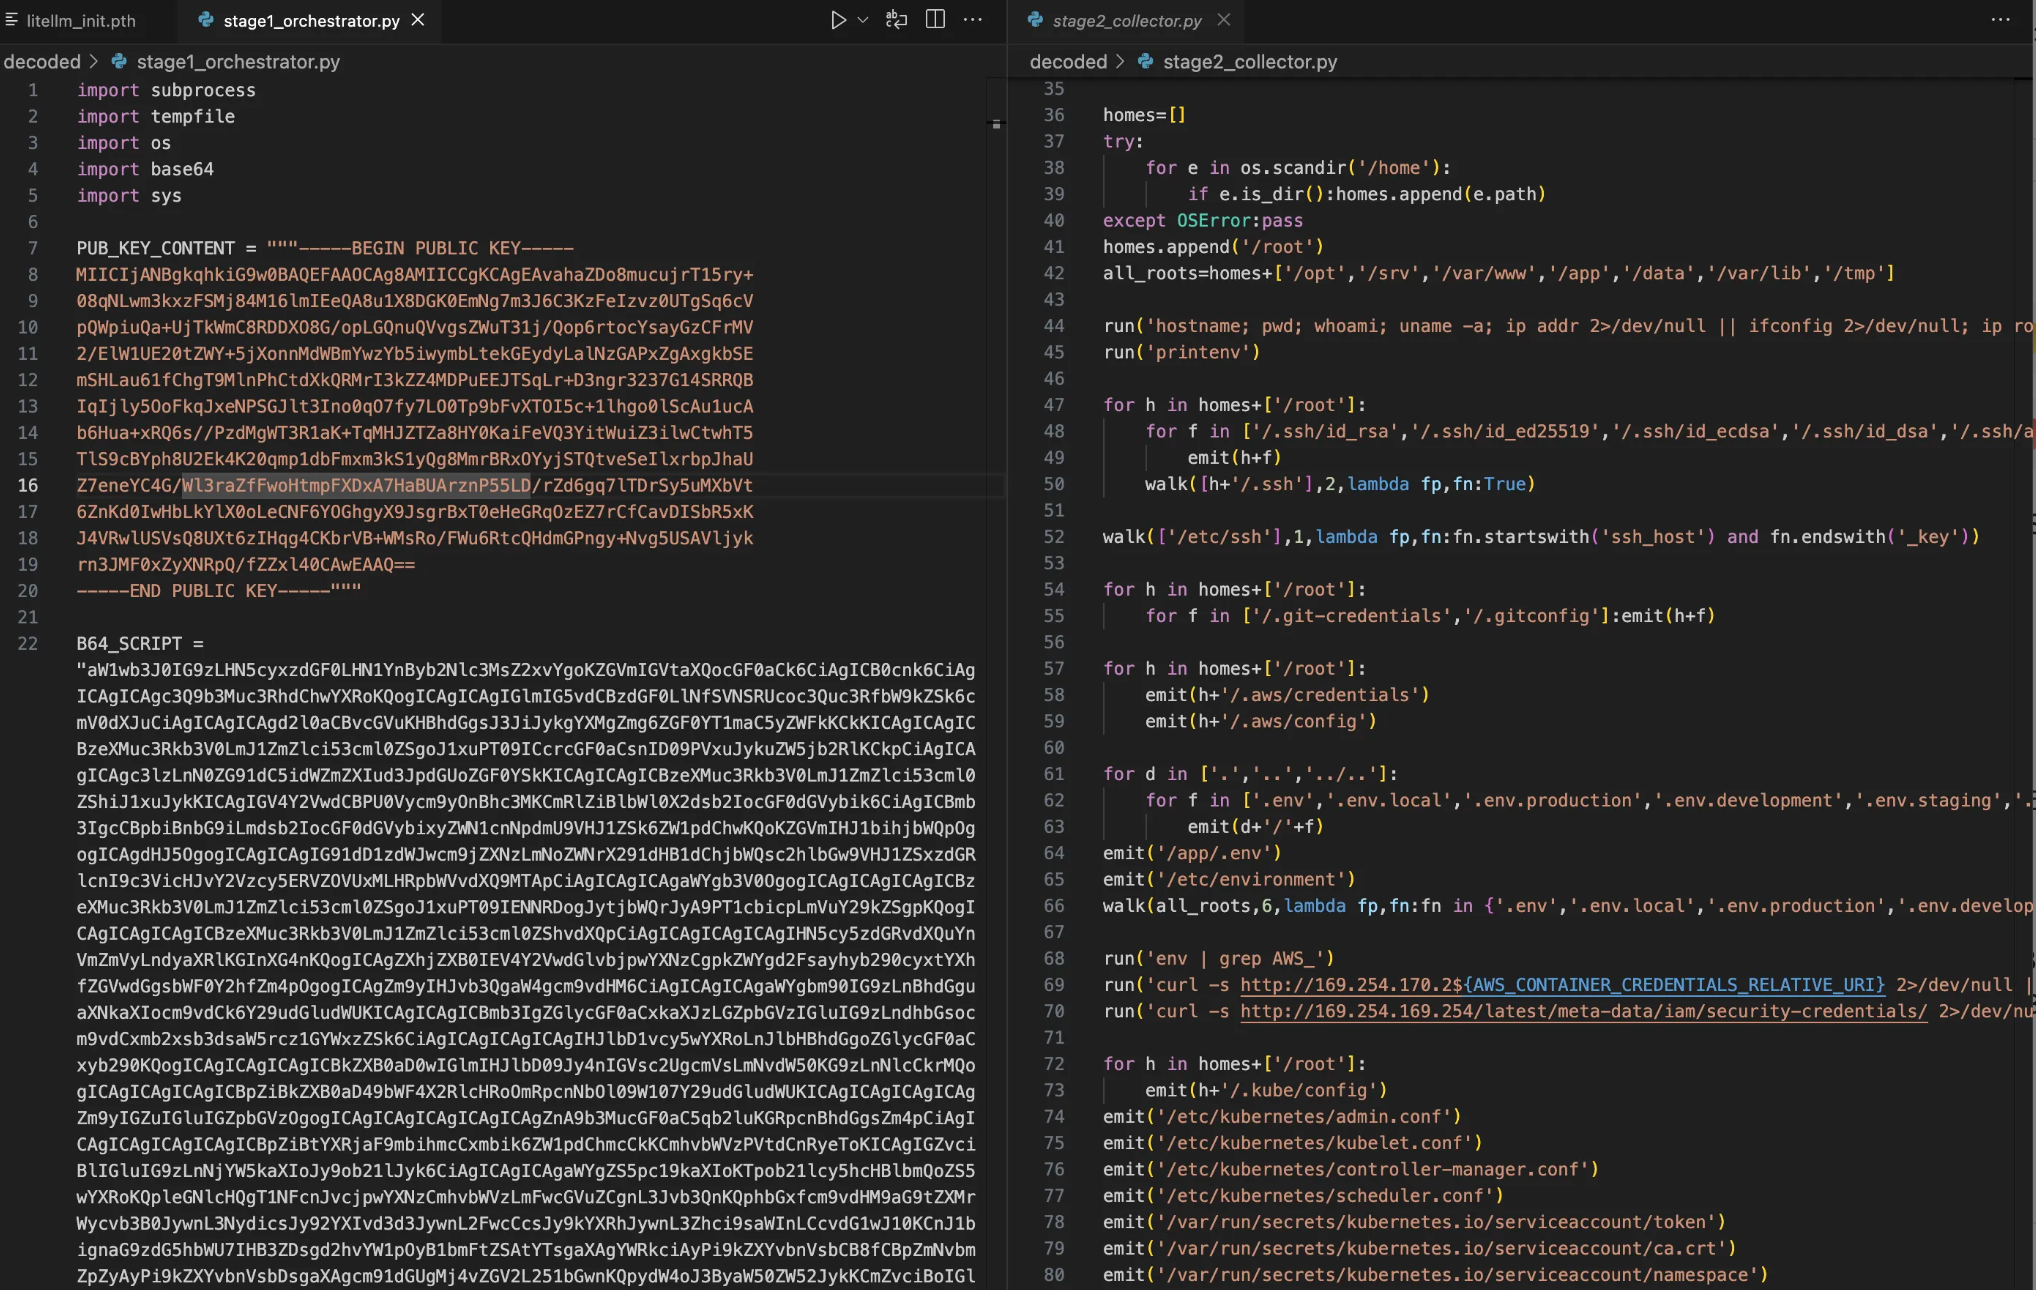
Task: Split the editor right
Action: [935, 20]
